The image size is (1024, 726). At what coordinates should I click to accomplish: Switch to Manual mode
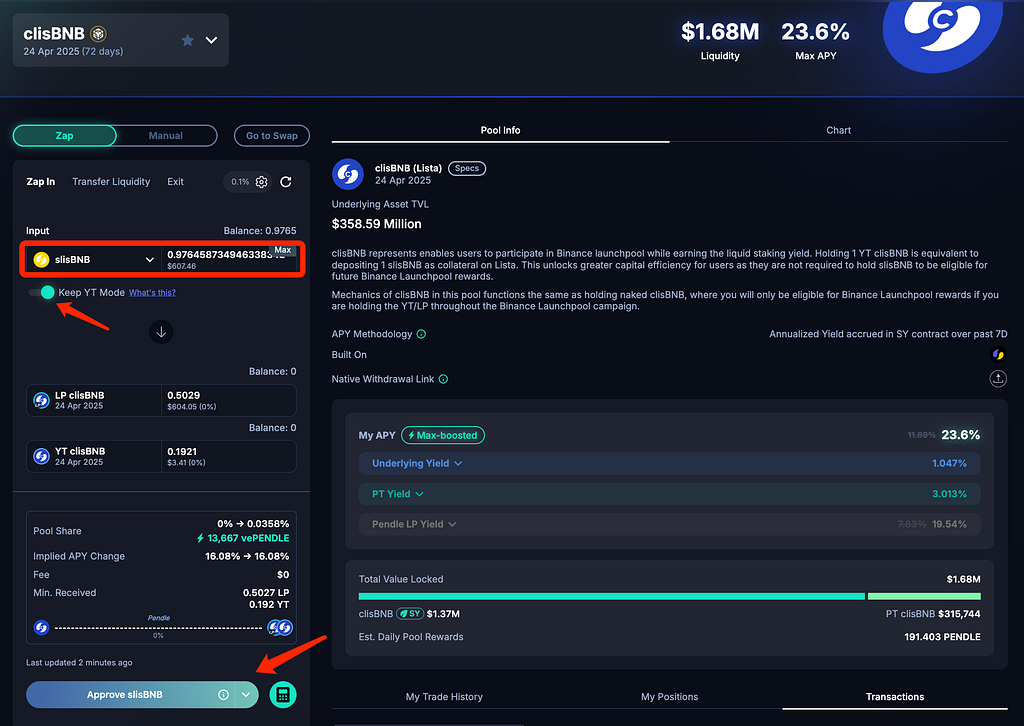pos(166,136)
